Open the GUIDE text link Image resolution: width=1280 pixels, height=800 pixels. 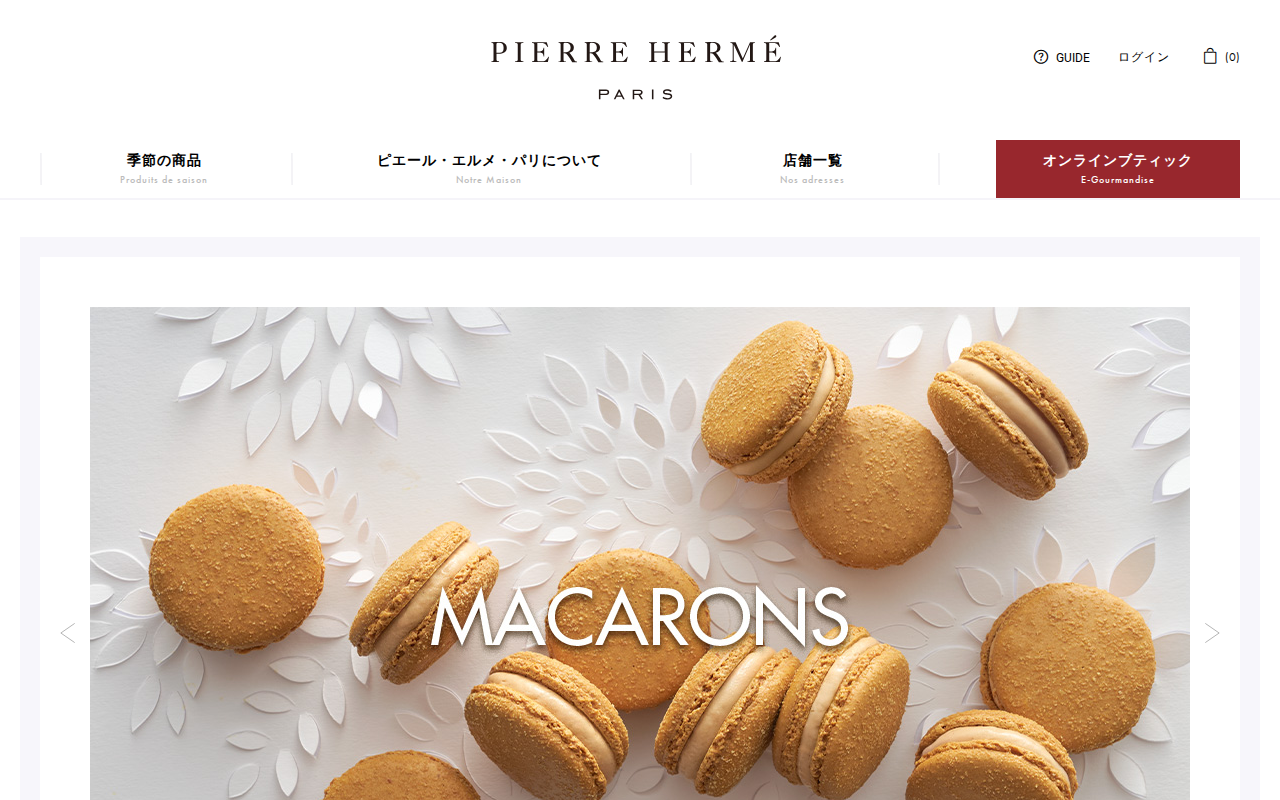click(x=1073, y=58)
